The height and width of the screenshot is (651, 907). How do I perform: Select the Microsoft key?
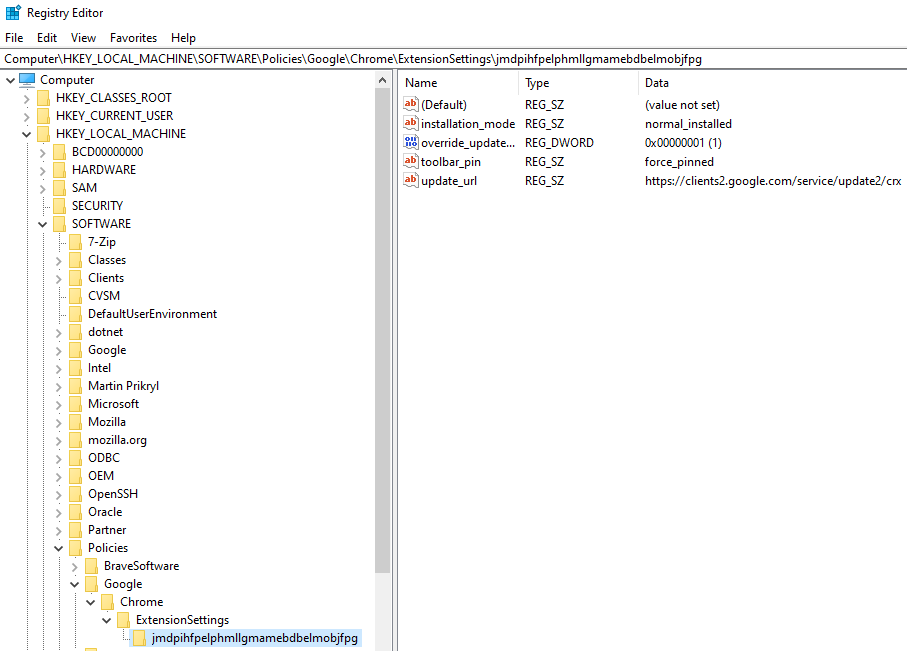(x=113, y=404)
